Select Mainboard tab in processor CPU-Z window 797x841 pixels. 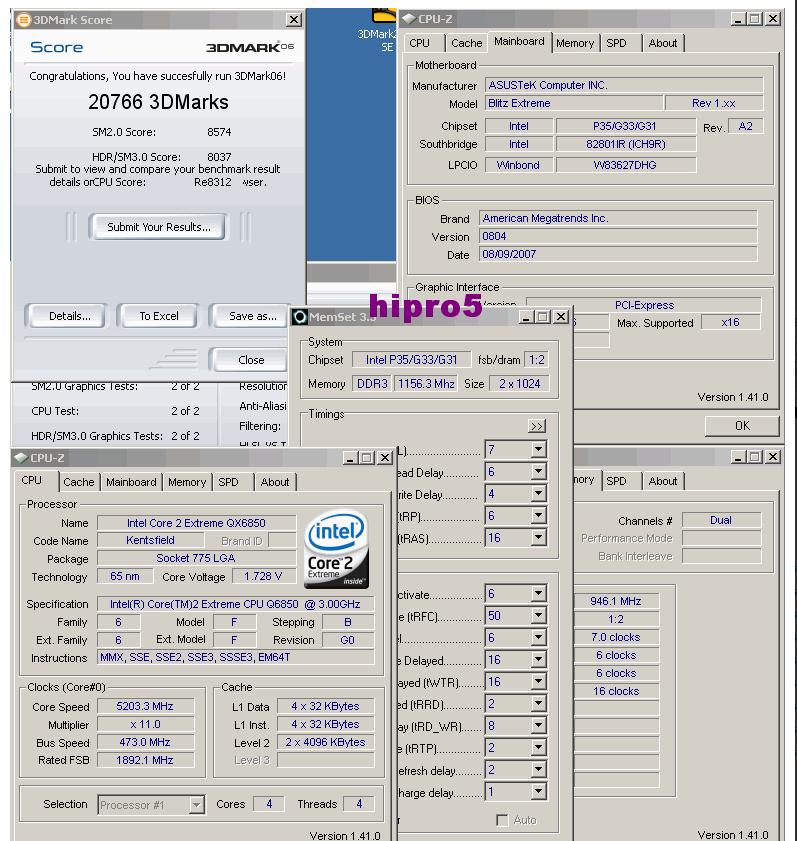point(131,482)
